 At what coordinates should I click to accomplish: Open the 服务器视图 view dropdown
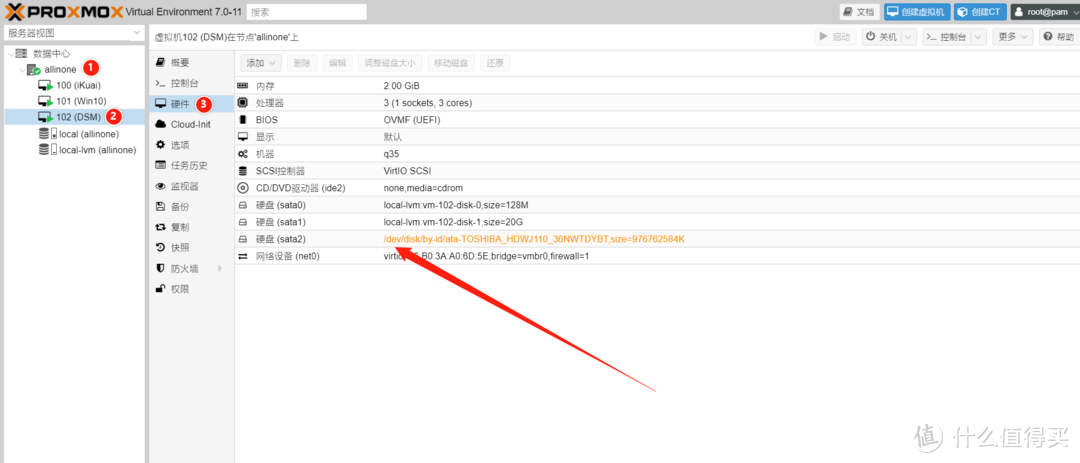[73, 33]
